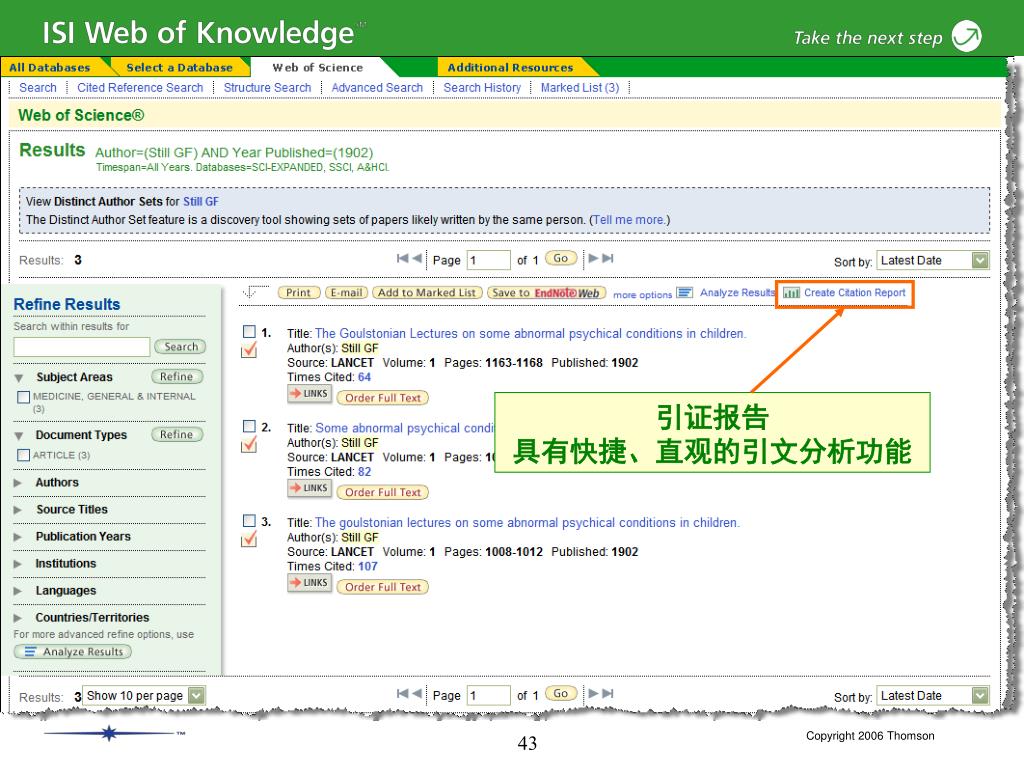Jump to last page icon in top pager
Image resolution: width=1024 pixels, height=768 pixels.
[x=608, y=259]
